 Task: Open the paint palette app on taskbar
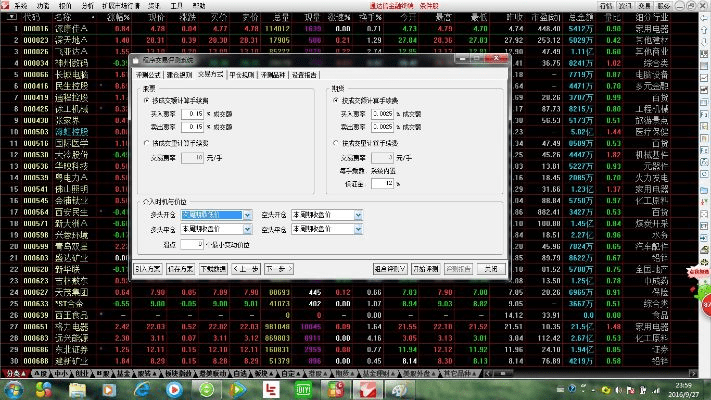(399, 390)
